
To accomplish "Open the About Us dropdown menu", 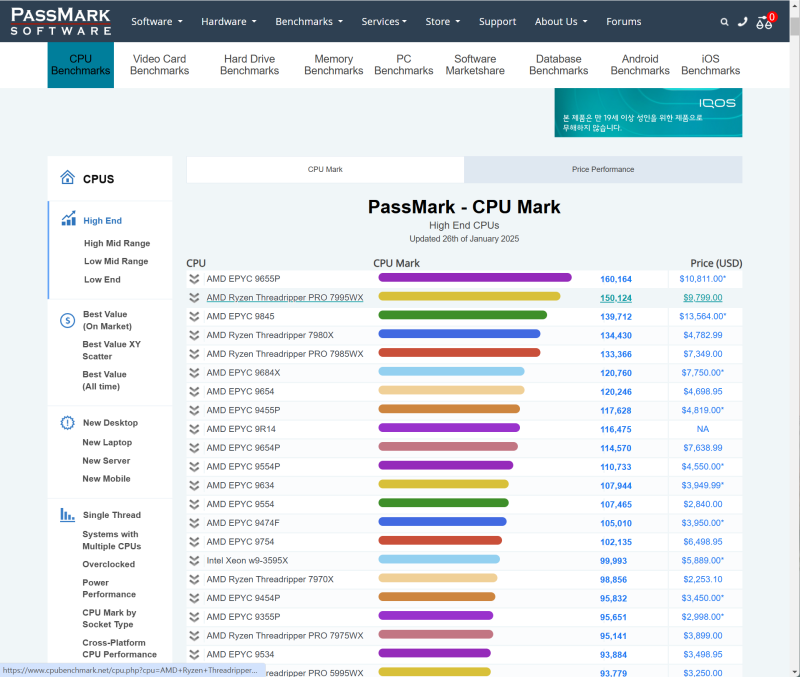I will coord(561,21).
